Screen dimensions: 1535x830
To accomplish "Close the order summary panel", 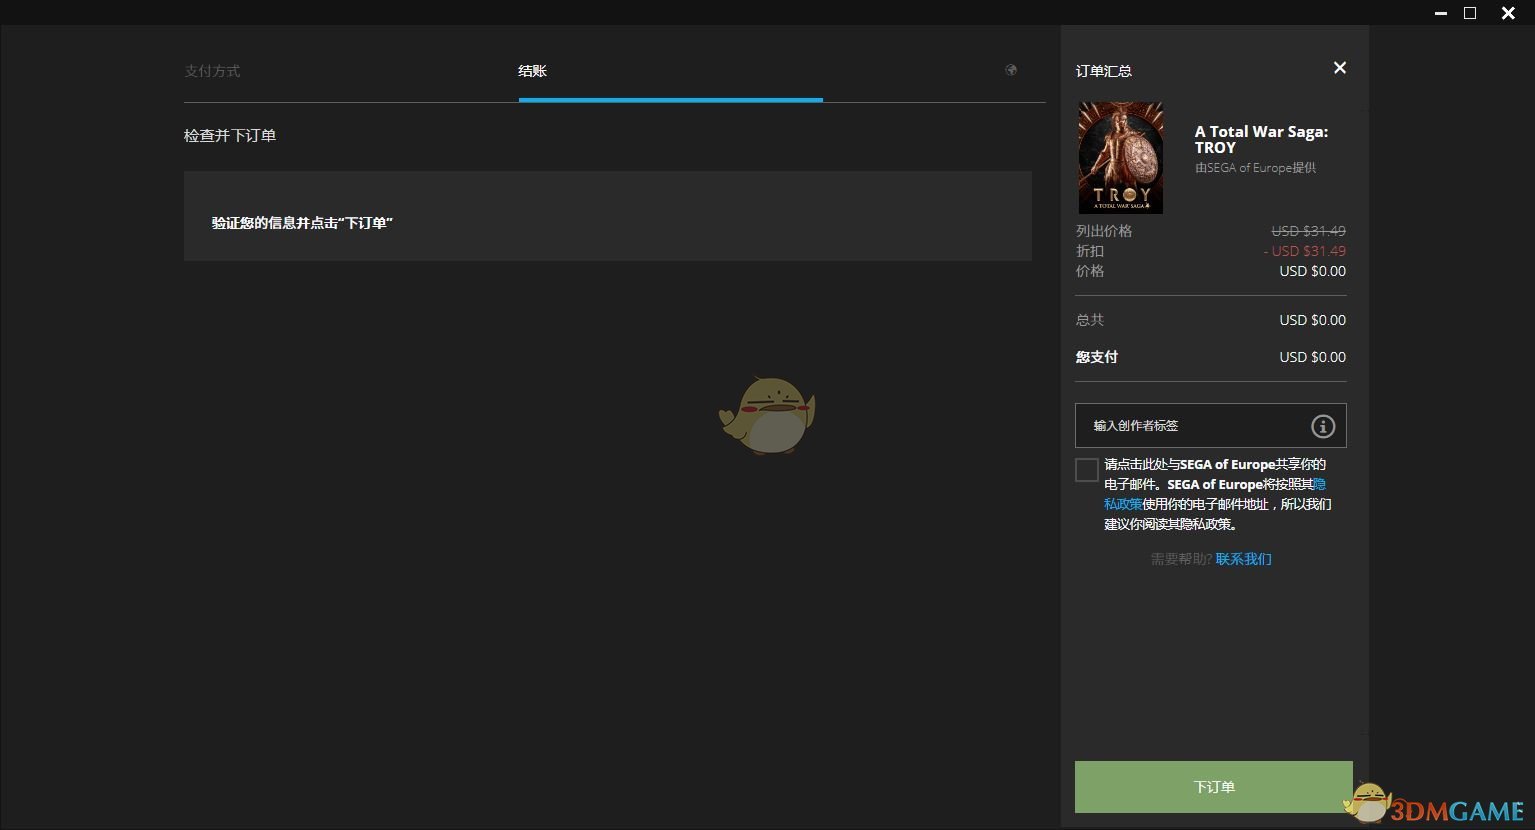I will point(1340,68).
